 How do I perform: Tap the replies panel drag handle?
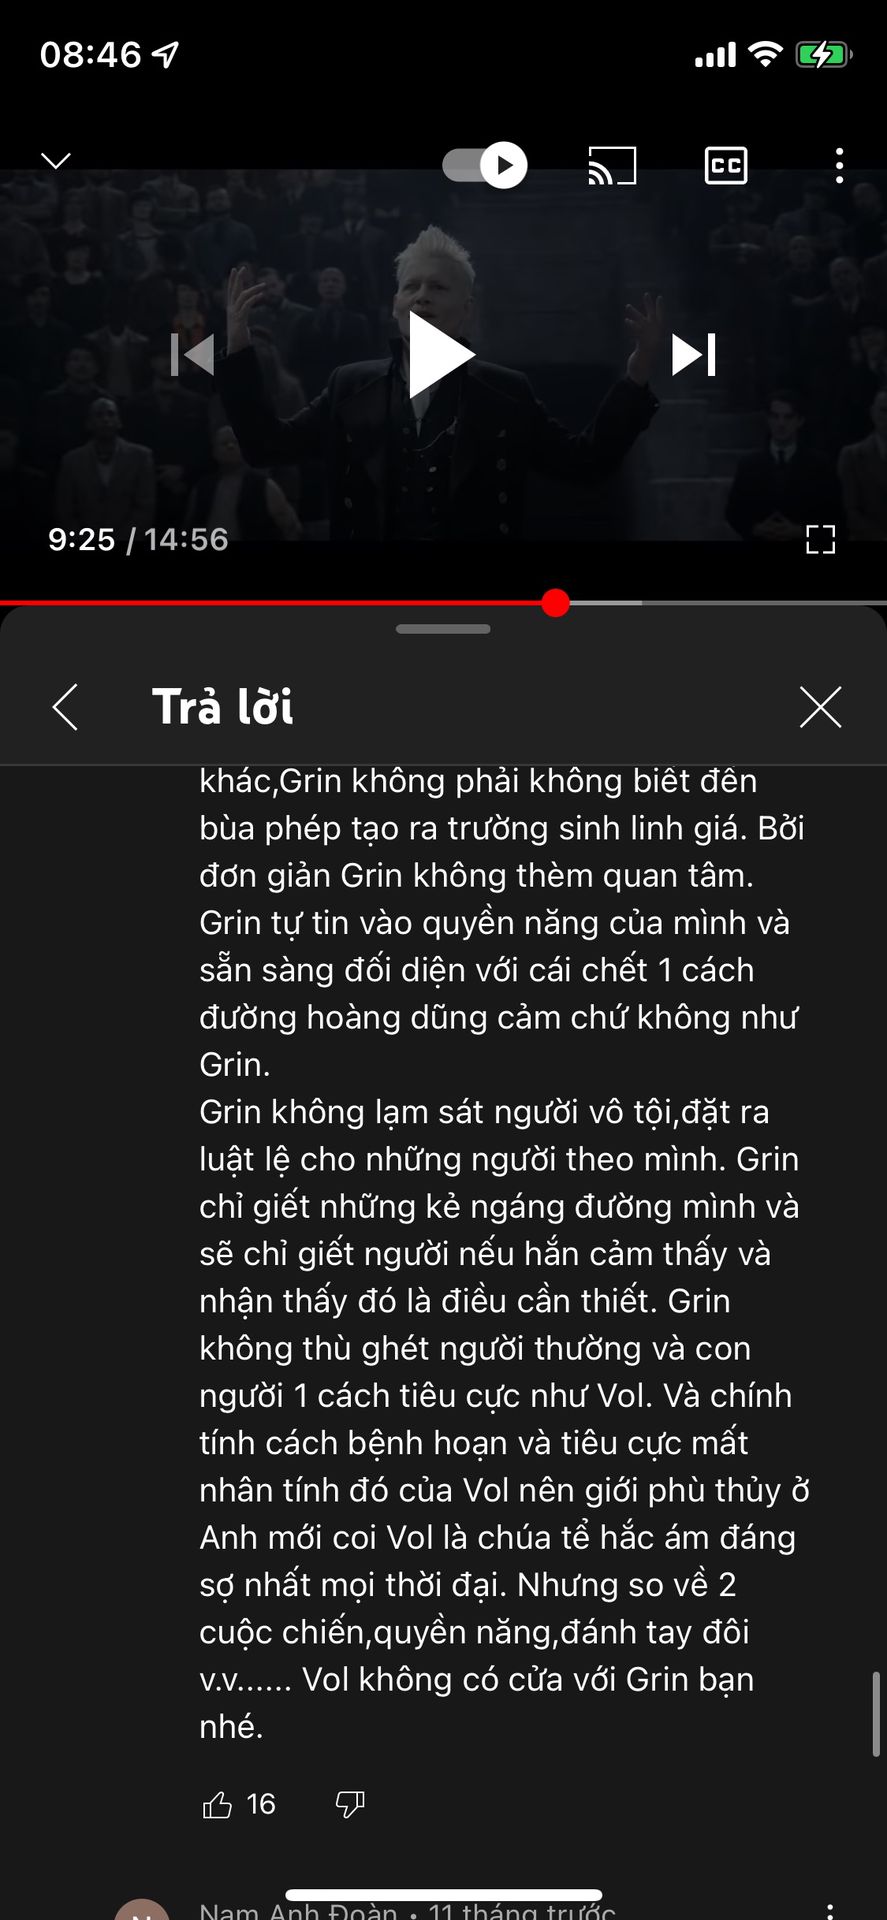[443, 629]
